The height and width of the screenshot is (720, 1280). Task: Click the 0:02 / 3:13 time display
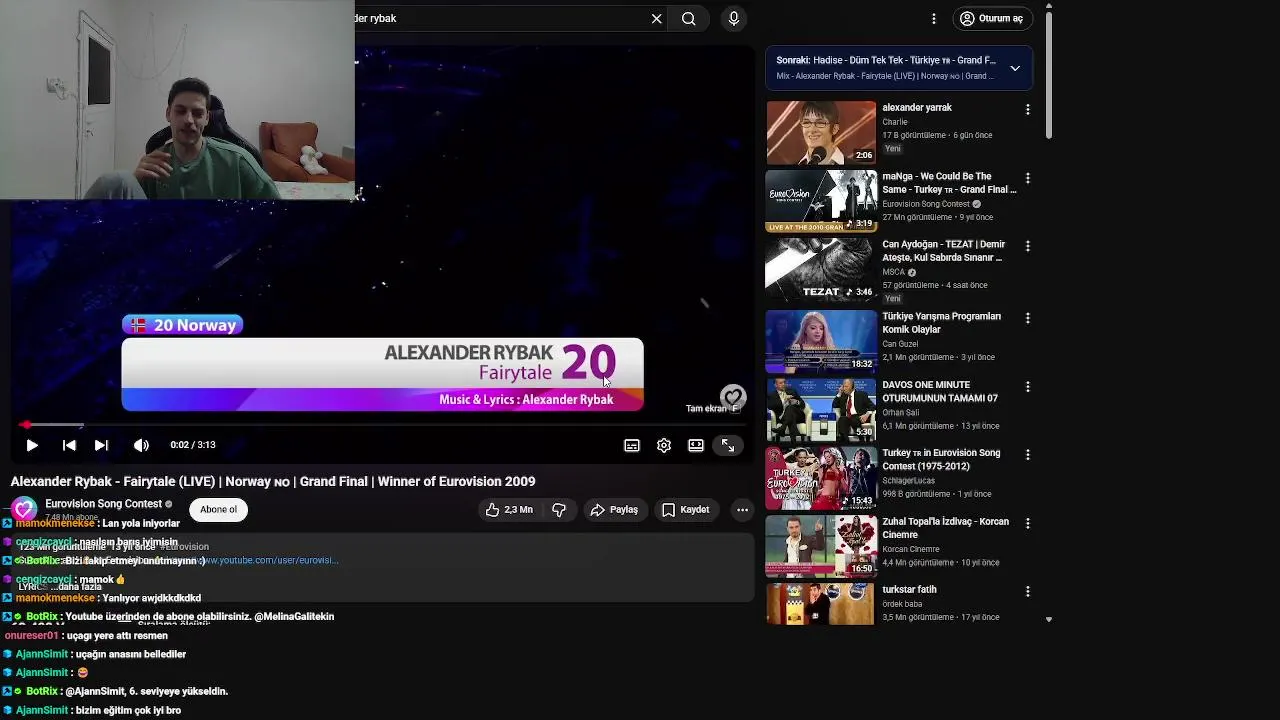click(x=193, y=445)
